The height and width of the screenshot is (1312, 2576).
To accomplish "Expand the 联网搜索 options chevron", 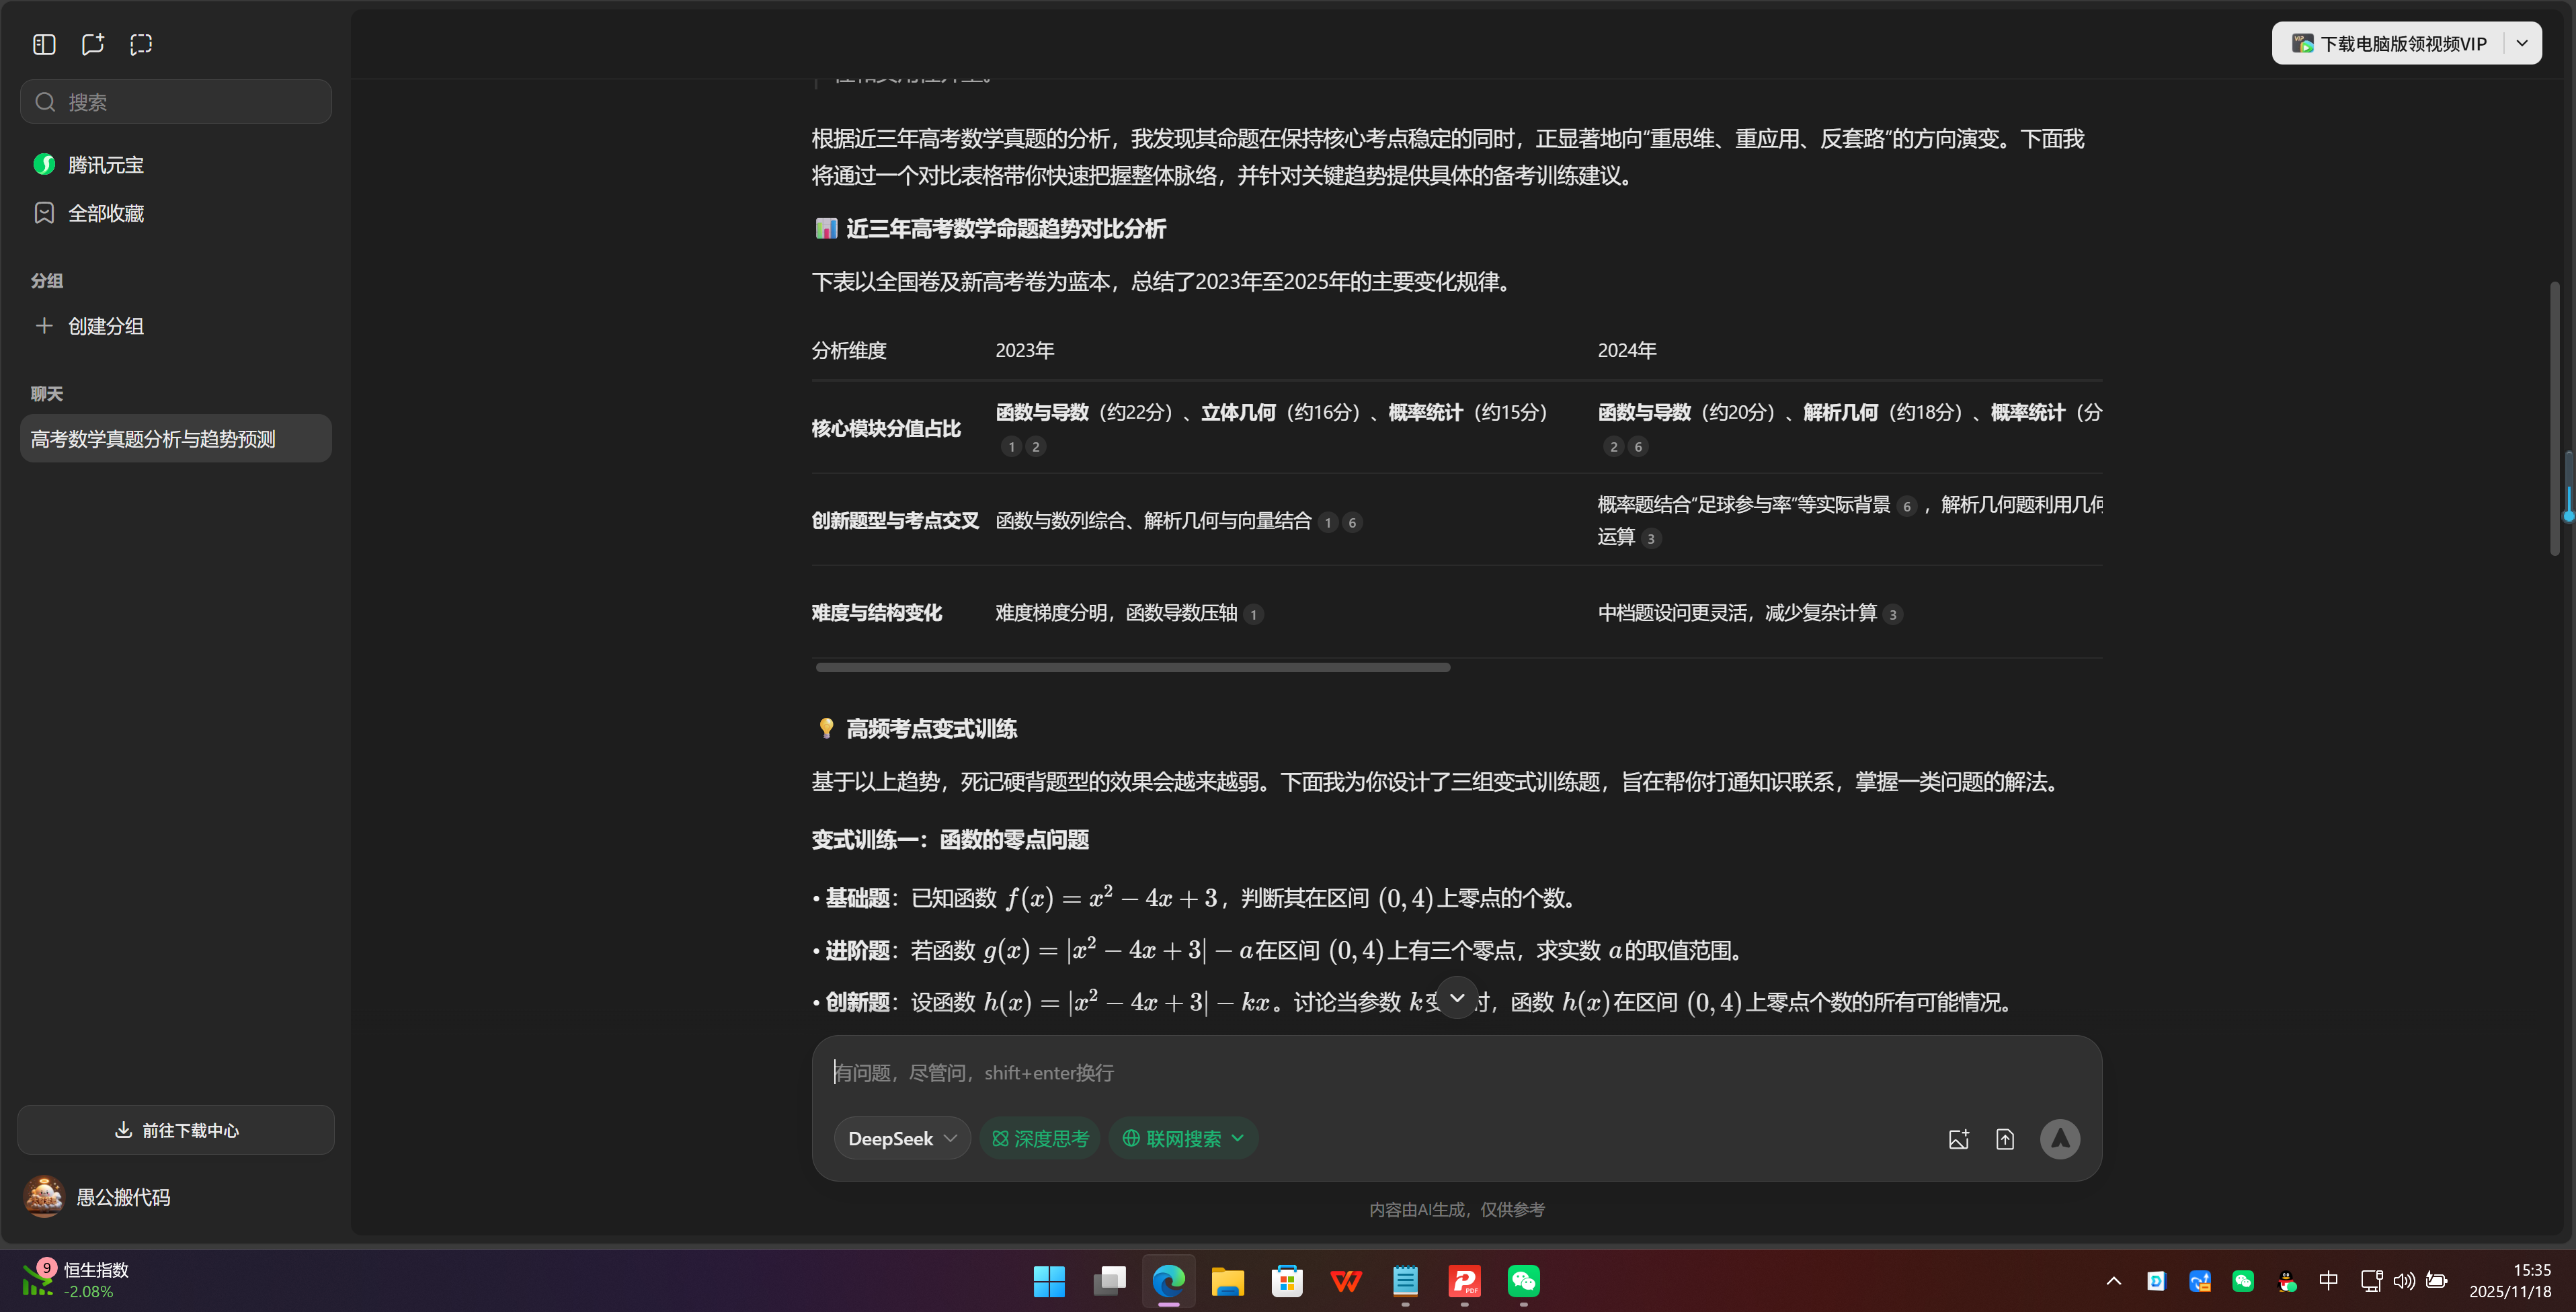I will 1240,1138.
